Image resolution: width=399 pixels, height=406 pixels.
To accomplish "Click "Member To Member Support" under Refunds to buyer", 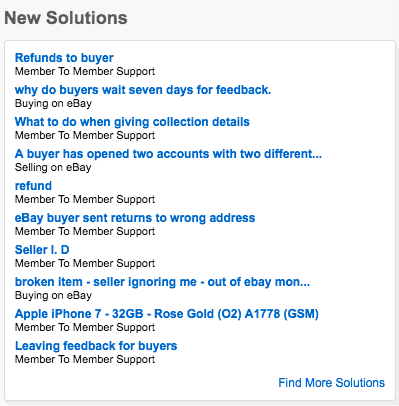I will (85, 71).
